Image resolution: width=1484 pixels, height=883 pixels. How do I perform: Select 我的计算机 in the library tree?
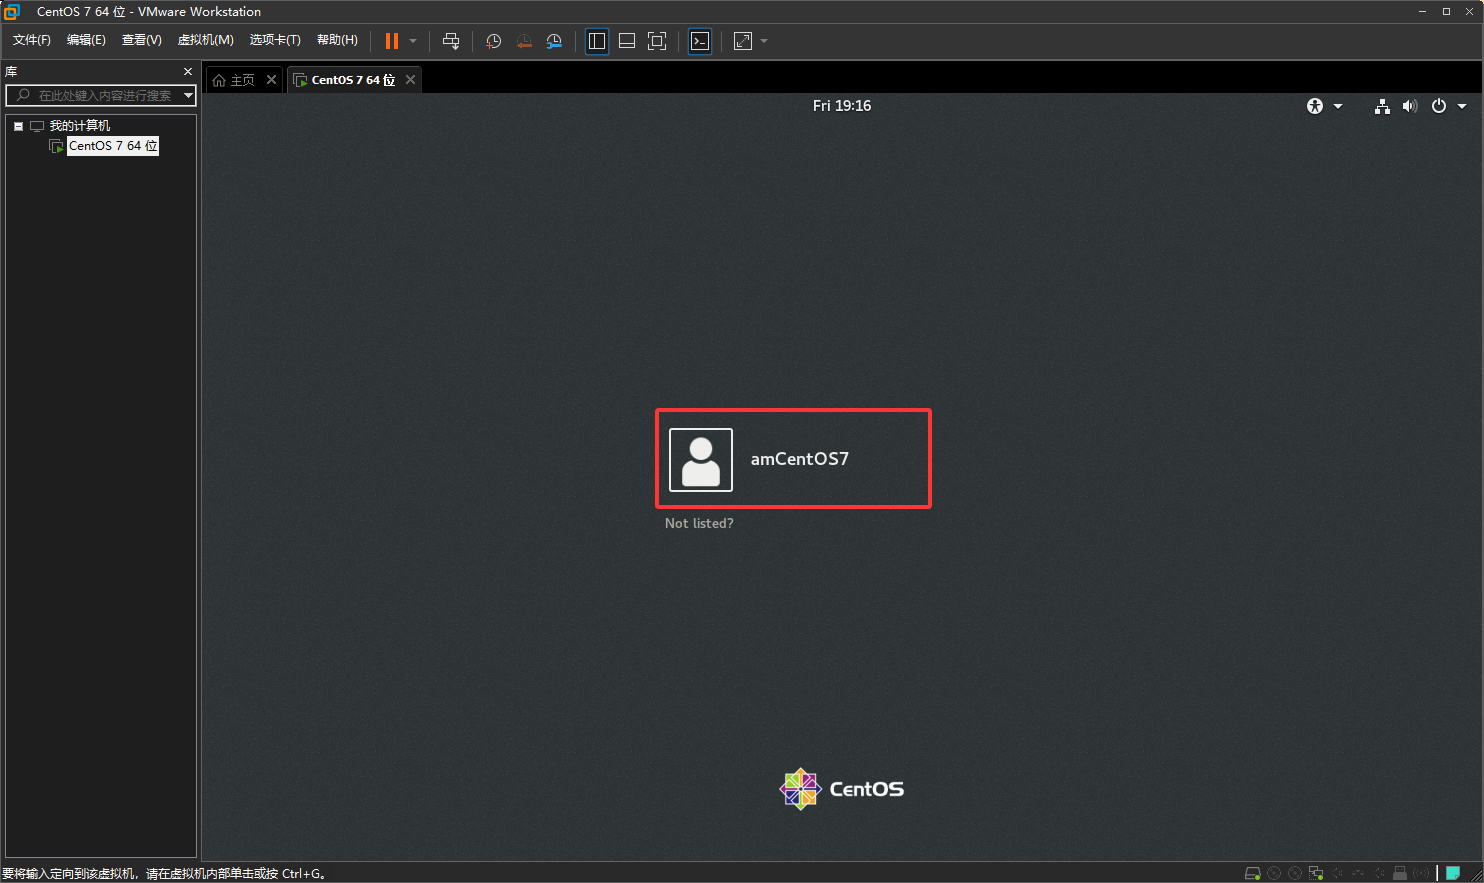coord(80,126)
